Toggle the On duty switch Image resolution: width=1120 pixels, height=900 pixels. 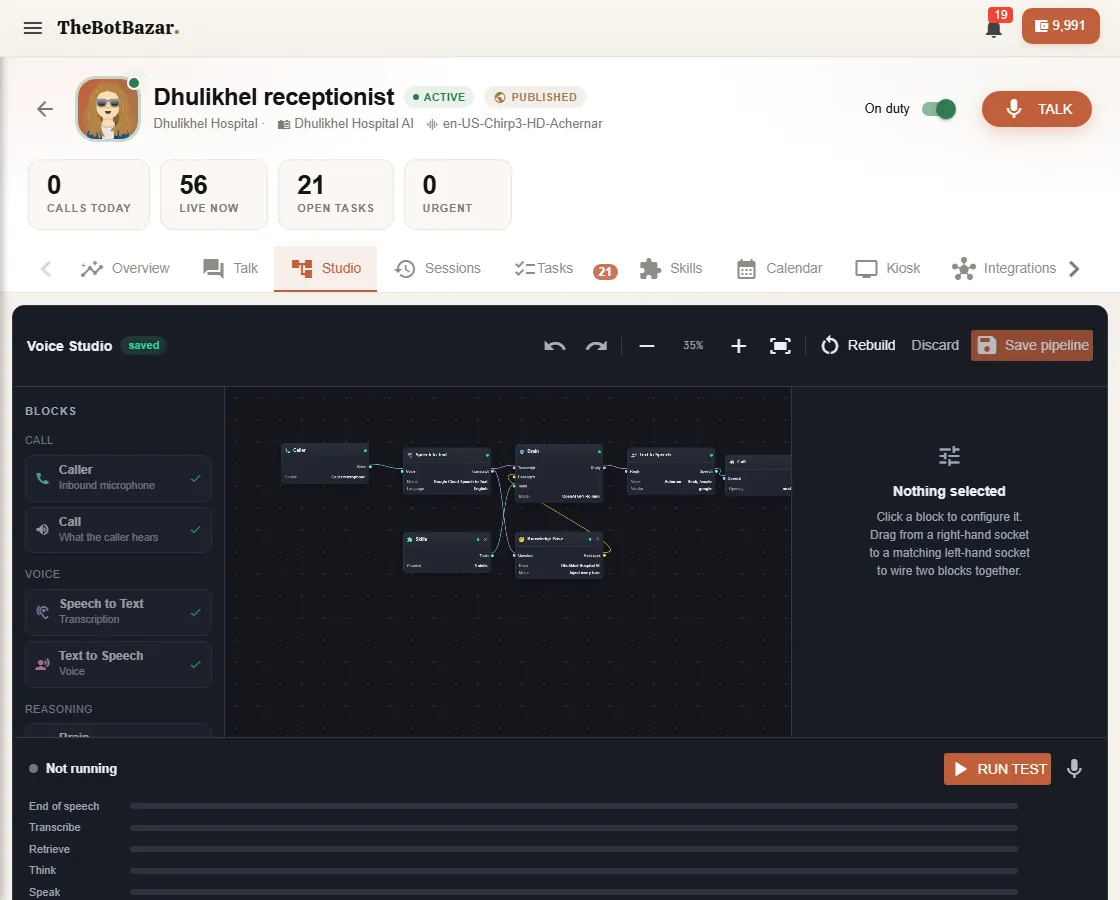pos(939,109)
